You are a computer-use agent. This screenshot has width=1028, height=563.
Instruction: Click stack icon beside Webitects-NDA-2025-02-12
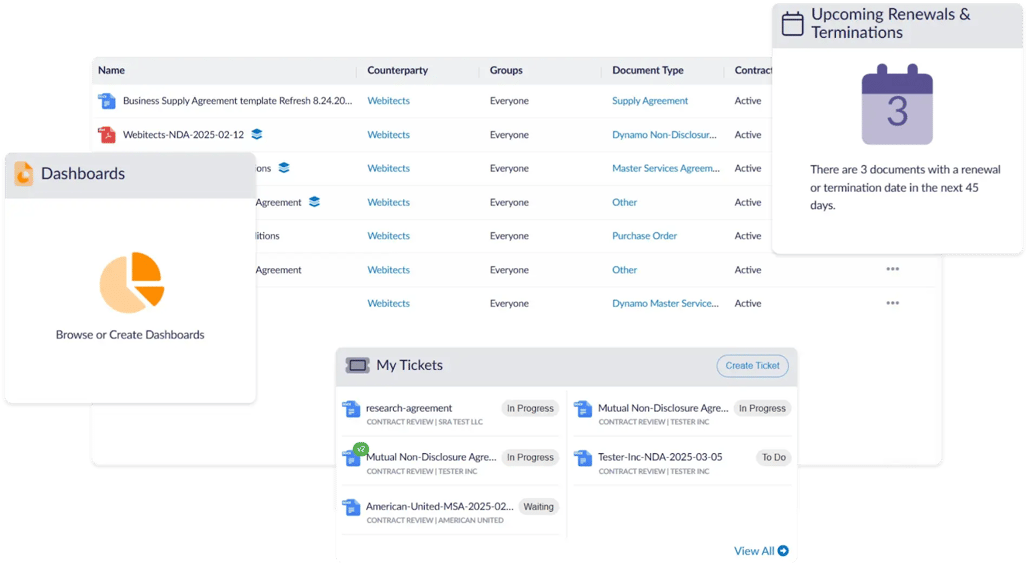257,134
